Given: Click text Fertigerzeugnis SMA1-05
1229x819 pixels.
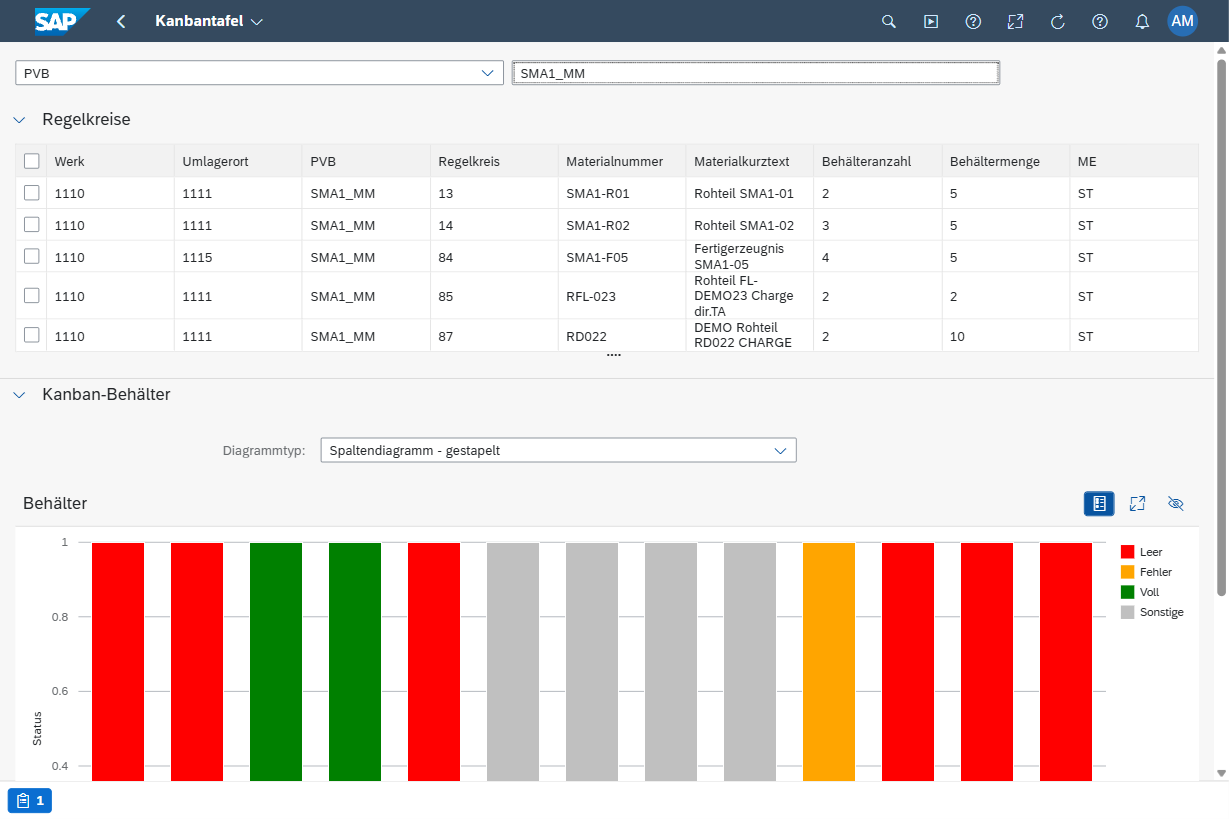Looking at the screenshot, I should coord(739,256).
